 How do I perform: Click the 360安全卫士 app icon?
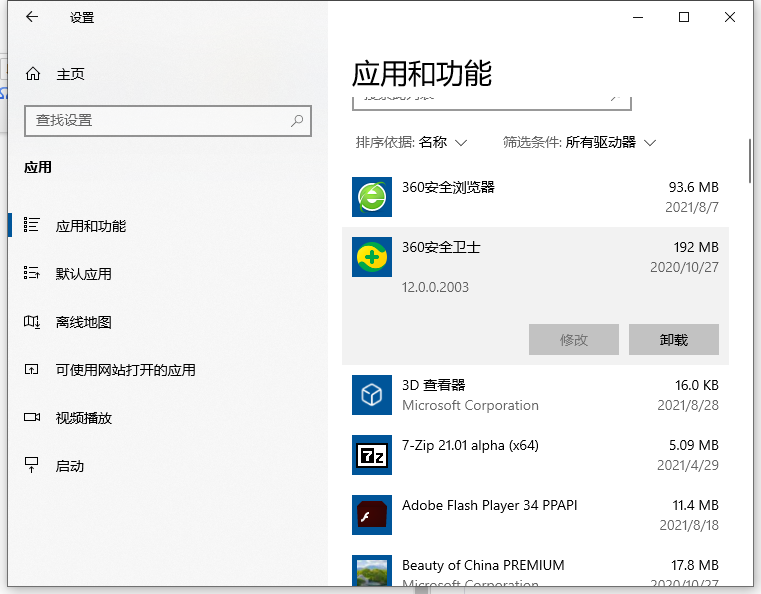372,256
